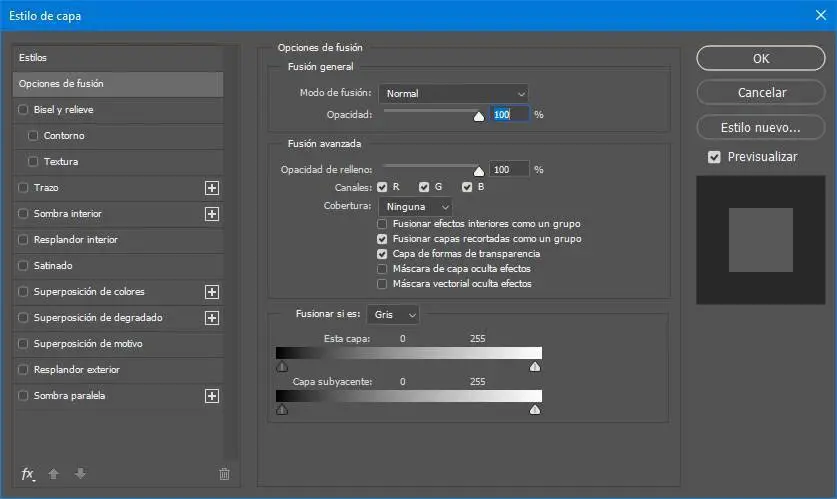Image resolution: width=837 pixels, height=499 pixels.
Task: Enable Superposición de motivo checkbox
Action: point(23,344)
